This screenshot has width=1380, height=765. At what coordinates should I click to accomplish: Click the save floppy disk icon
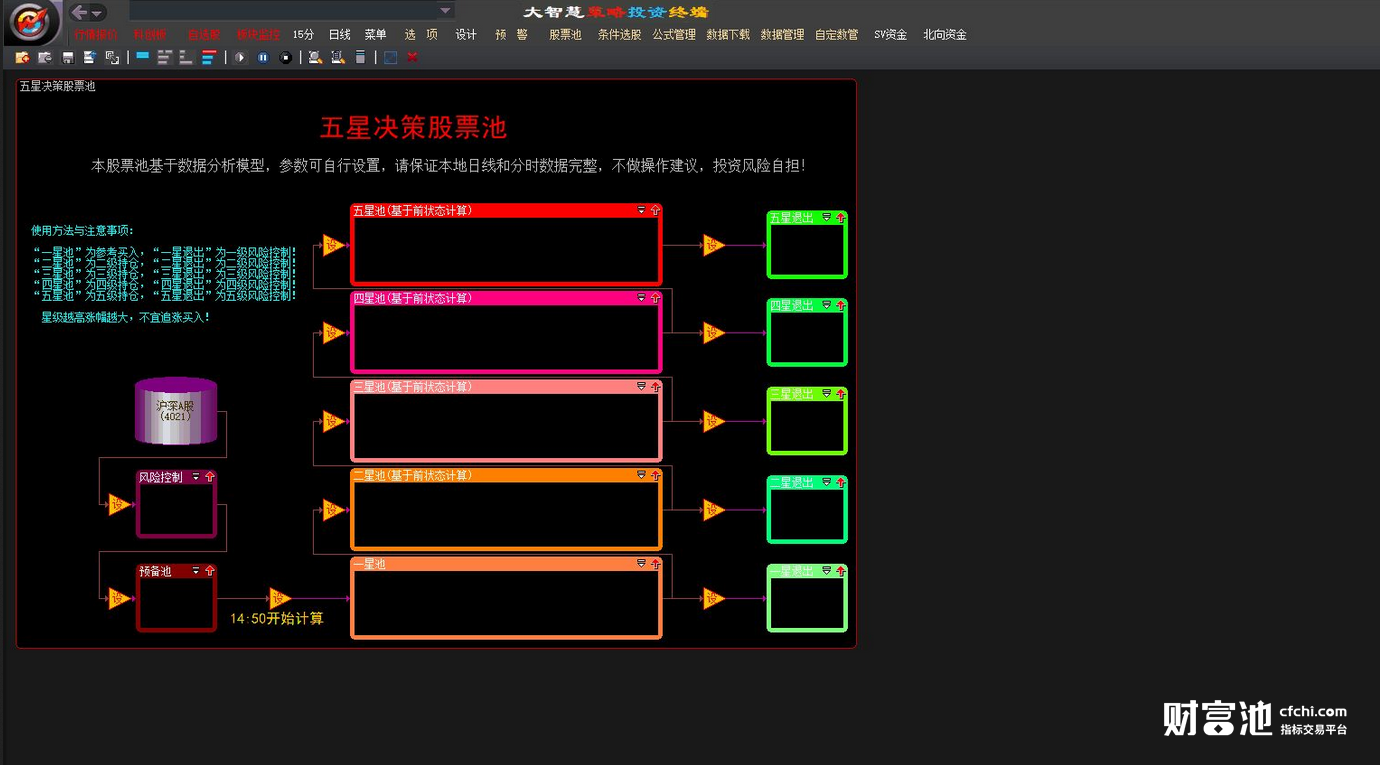[68, 58]
